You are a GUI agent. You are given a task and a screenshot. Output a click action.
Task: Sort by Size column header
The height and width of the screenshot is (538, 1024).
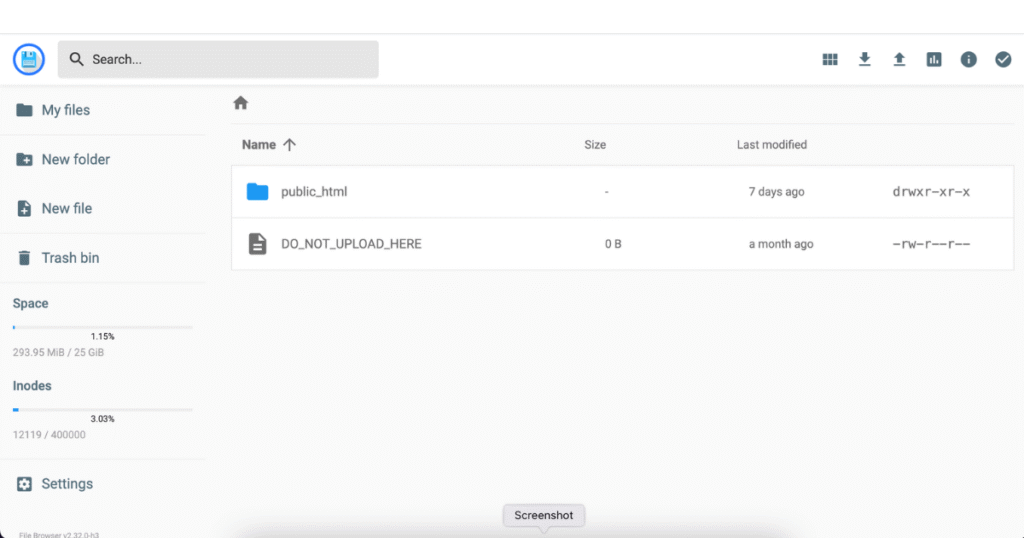point(595,145)
